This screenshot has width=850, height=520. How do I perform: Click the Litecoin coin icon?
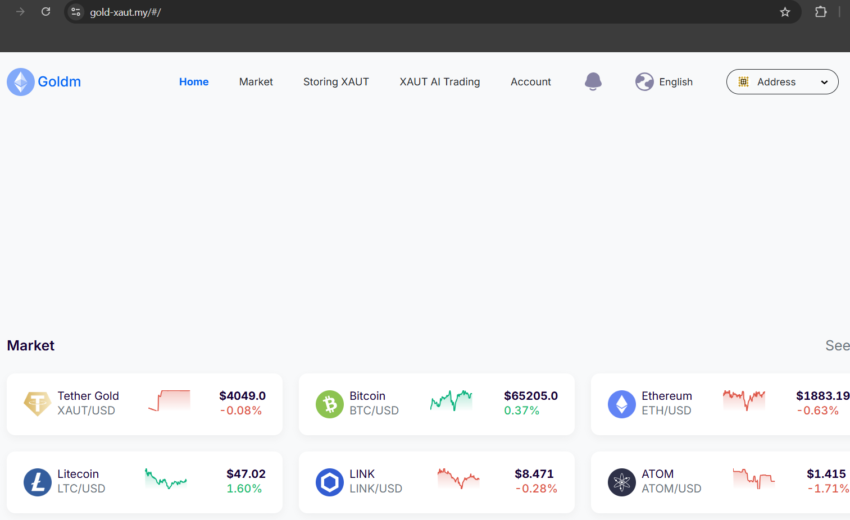(x=37, y=482)
